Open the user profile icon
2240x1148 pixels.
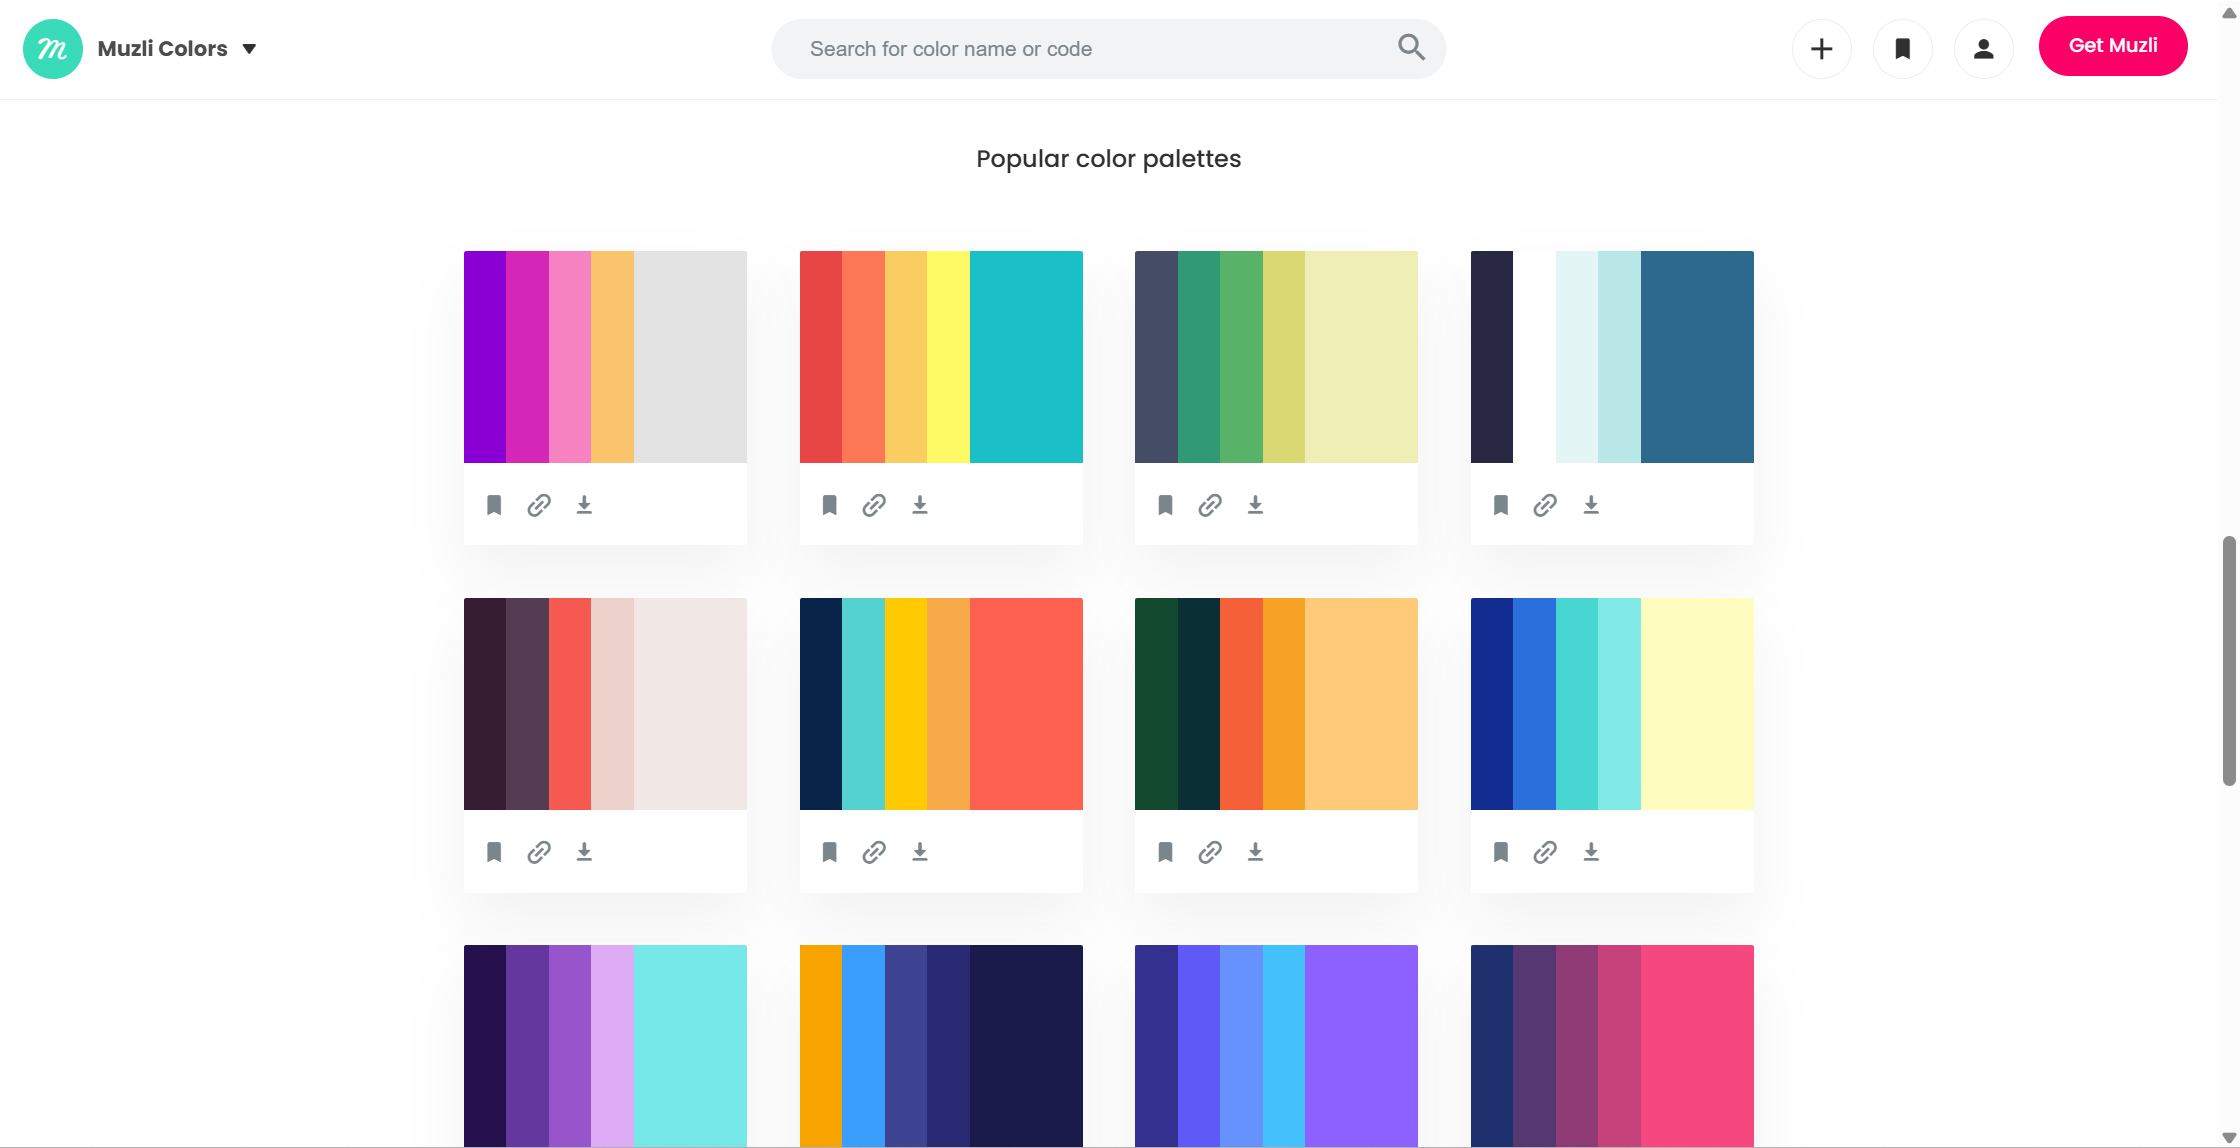[1983, 49]
